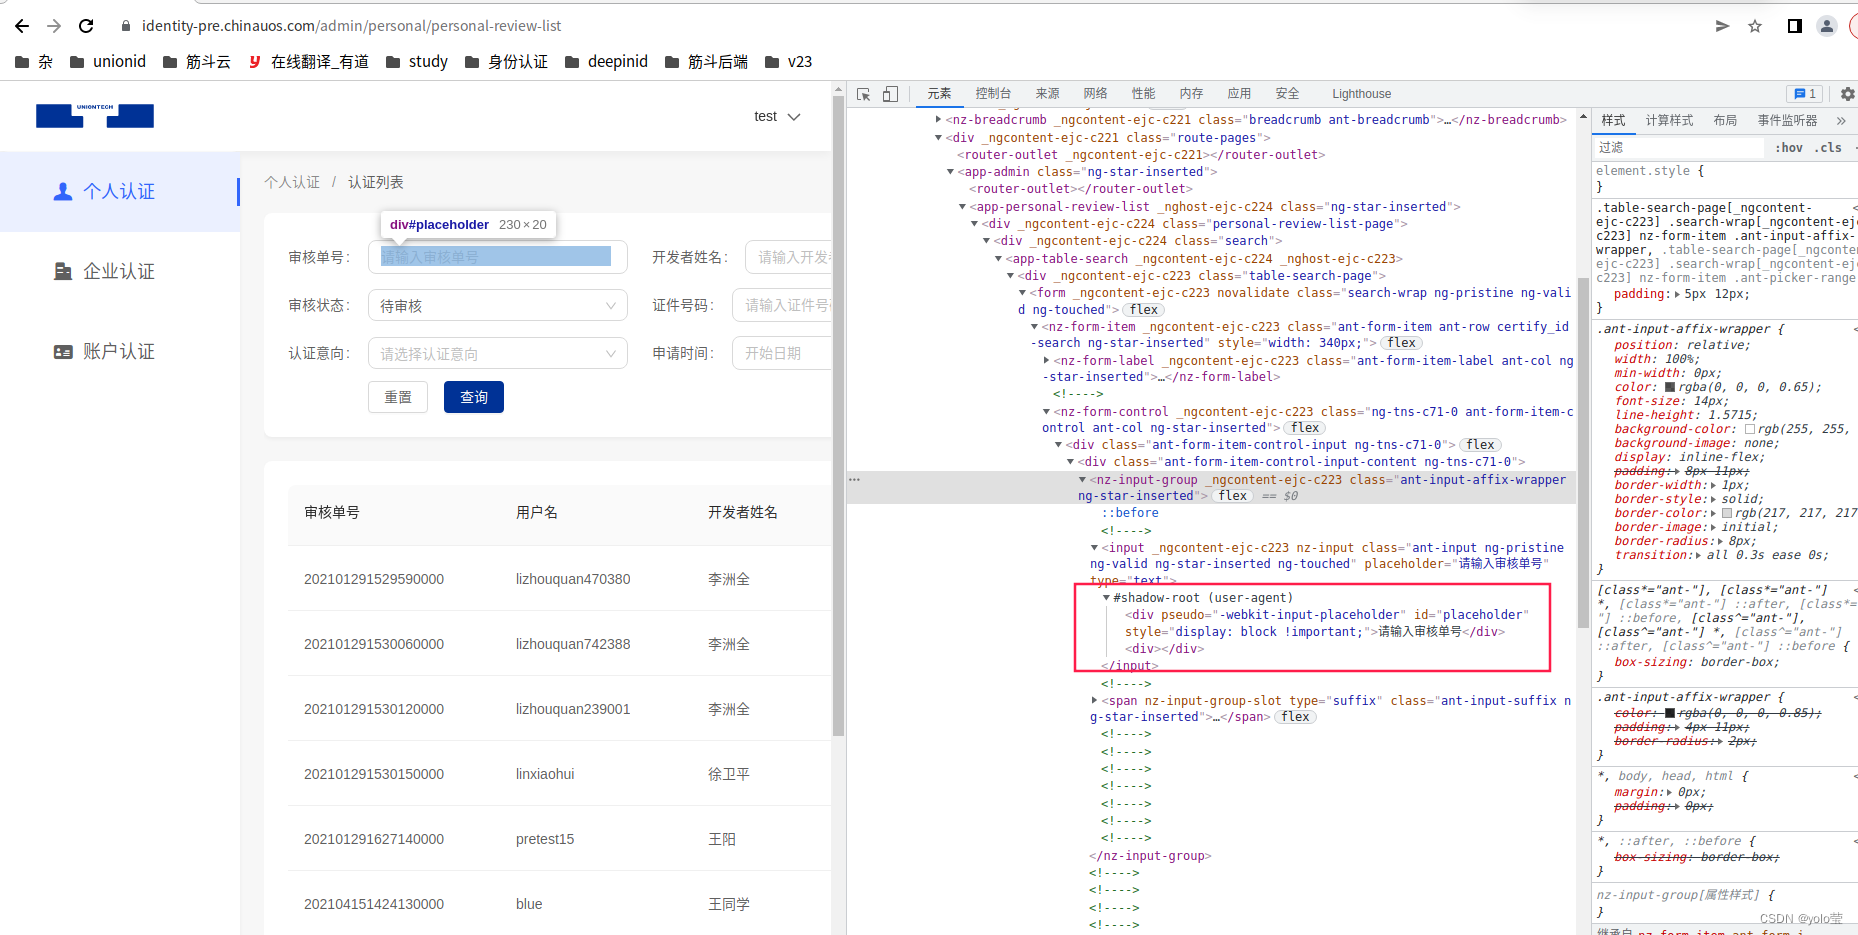
Task: Reload the page using the refresh icon
Action: [x=86, y=26]
